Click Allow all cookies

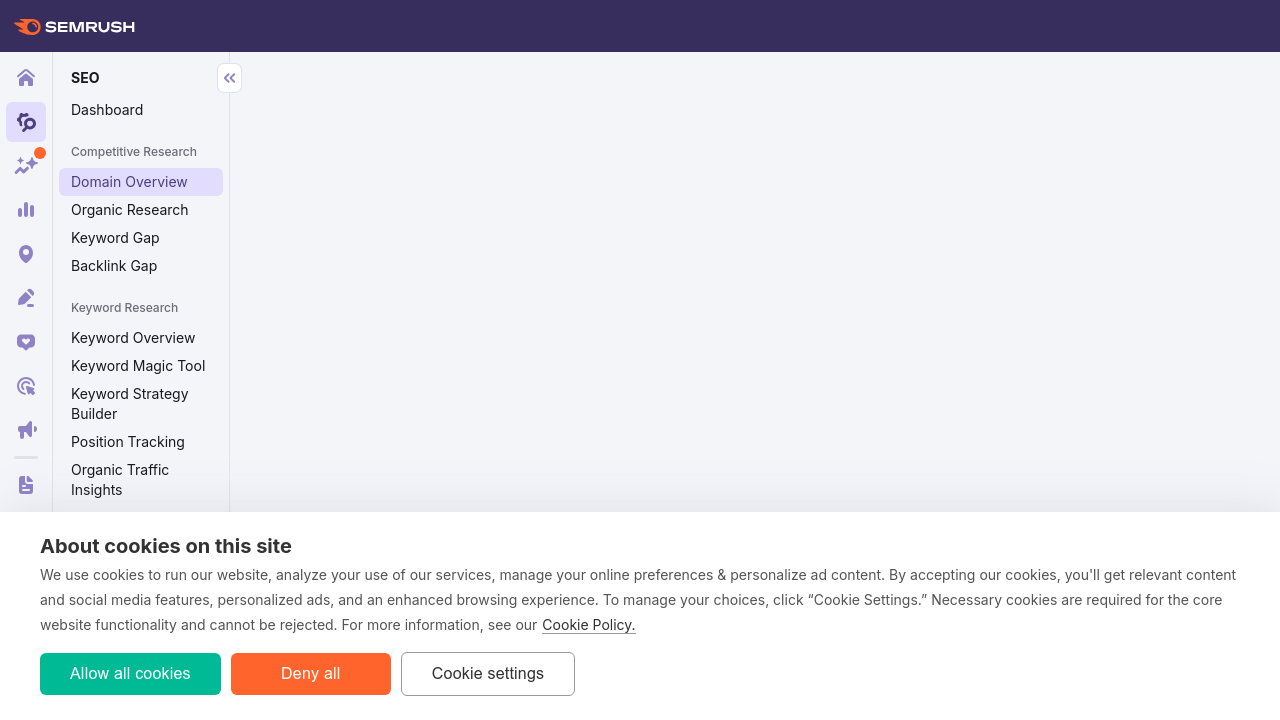click(x=130, y=673)
